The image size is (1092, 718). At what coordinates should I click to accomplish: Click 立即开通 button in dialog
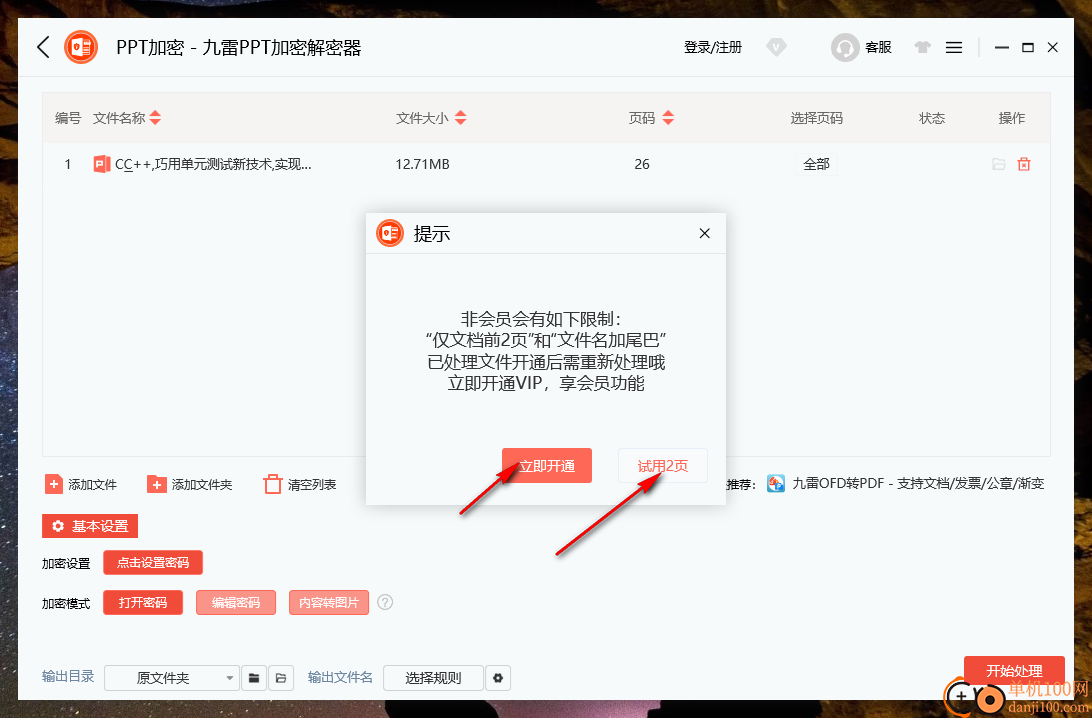[x=547, y=466]
